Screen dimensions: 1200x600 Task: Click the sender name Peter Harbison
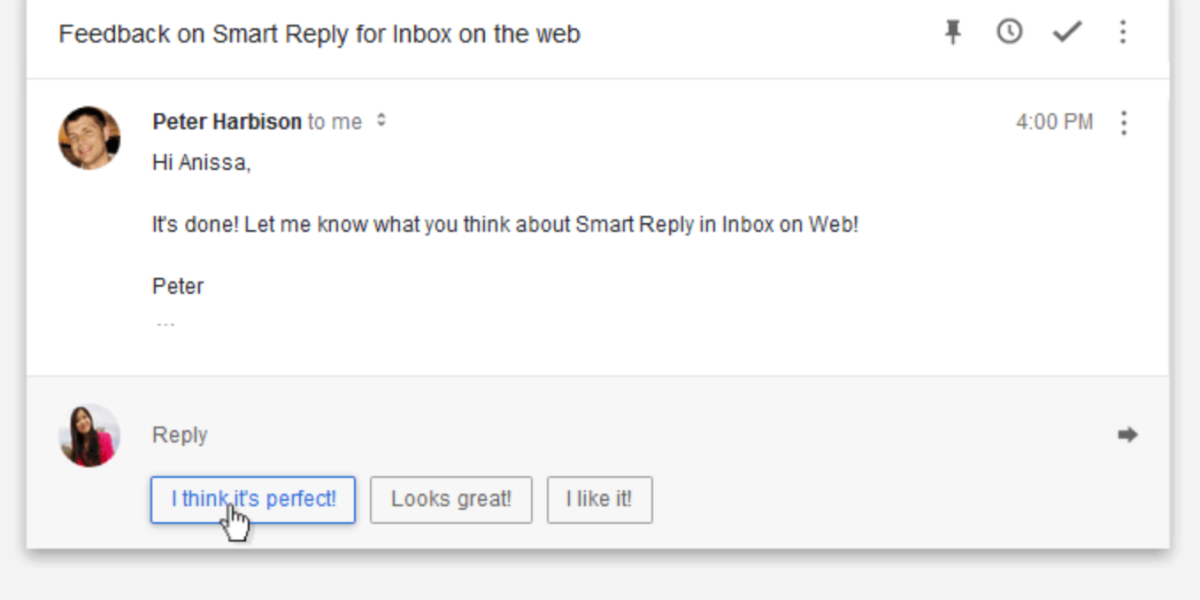click(226, 121)
